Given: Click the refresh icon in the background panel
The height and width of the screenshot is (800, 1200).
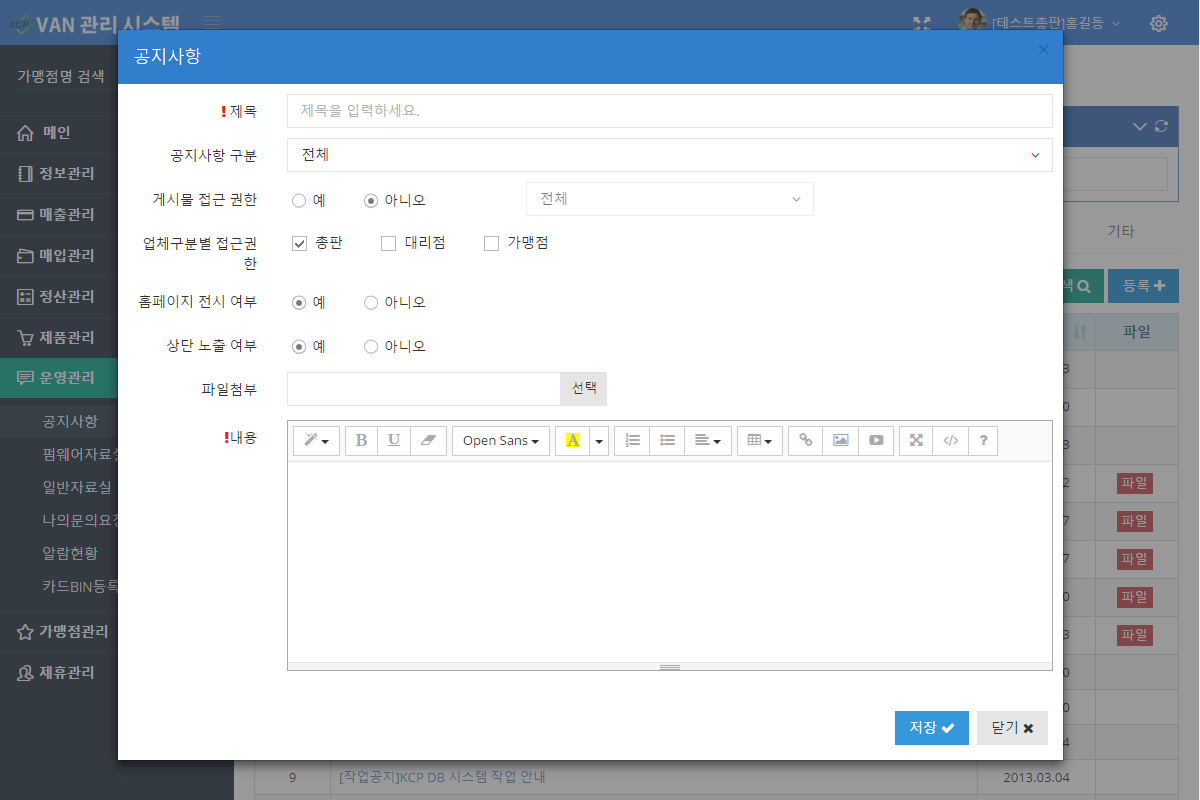Looking at the screenshot, I should point(1161,126).
